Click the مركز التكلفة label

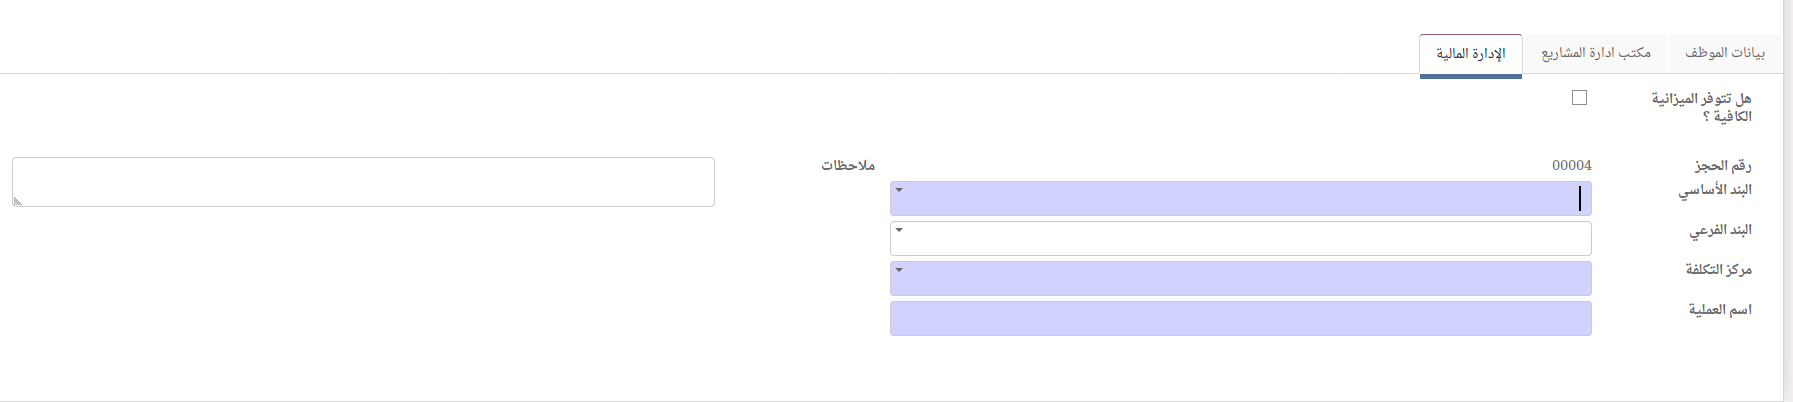click(x=1718, y=270)
